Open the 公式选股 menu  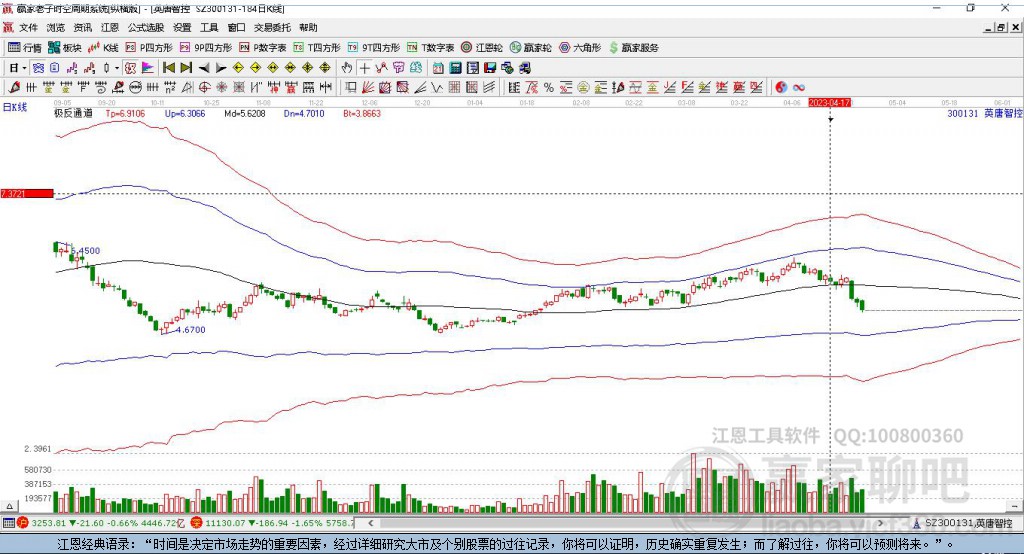point(146,27)
